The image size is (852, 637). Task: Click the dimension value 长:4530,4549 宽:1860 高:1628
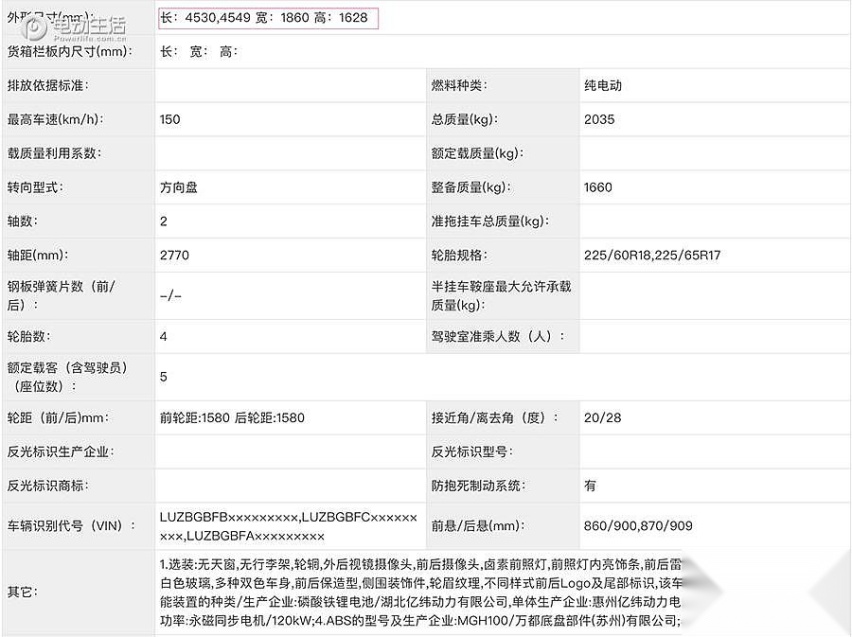point(264,18)
